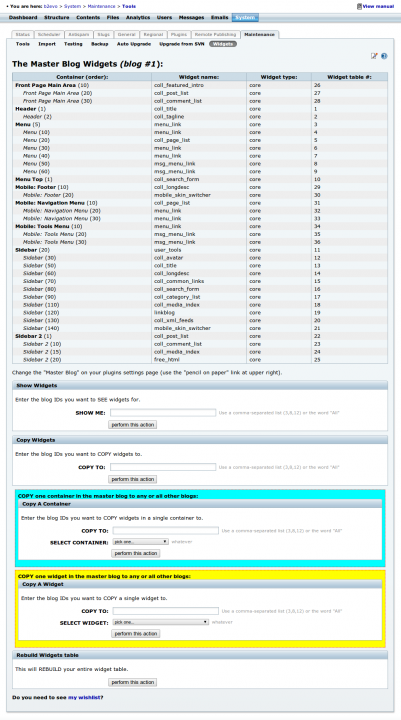Open the Analytics menu
This screenshot has height=720, width=401.
click(138, 17)
